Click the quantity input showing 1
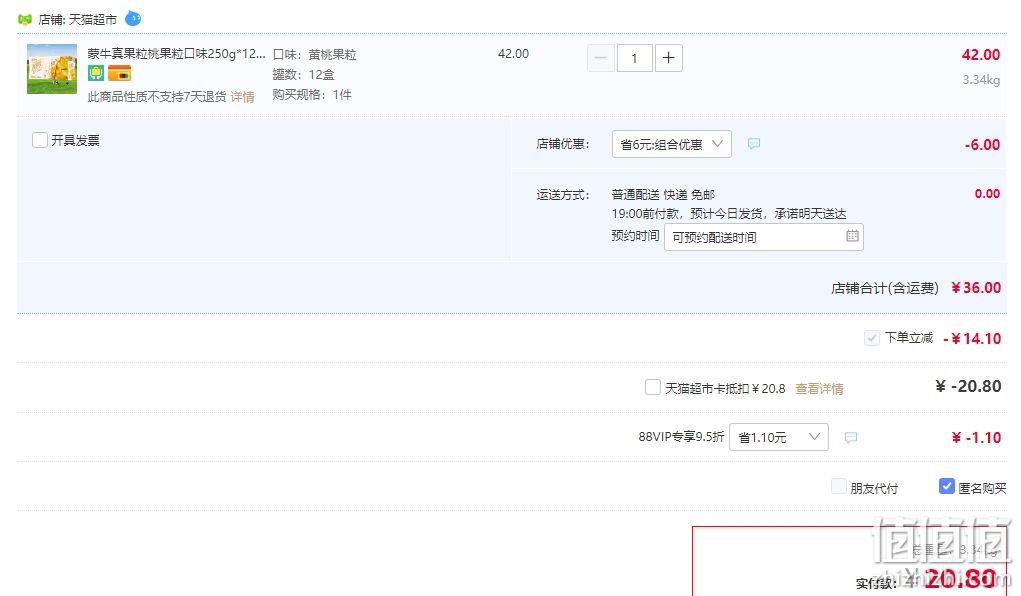The image size is (1021, 596). (x=634, y=58)
